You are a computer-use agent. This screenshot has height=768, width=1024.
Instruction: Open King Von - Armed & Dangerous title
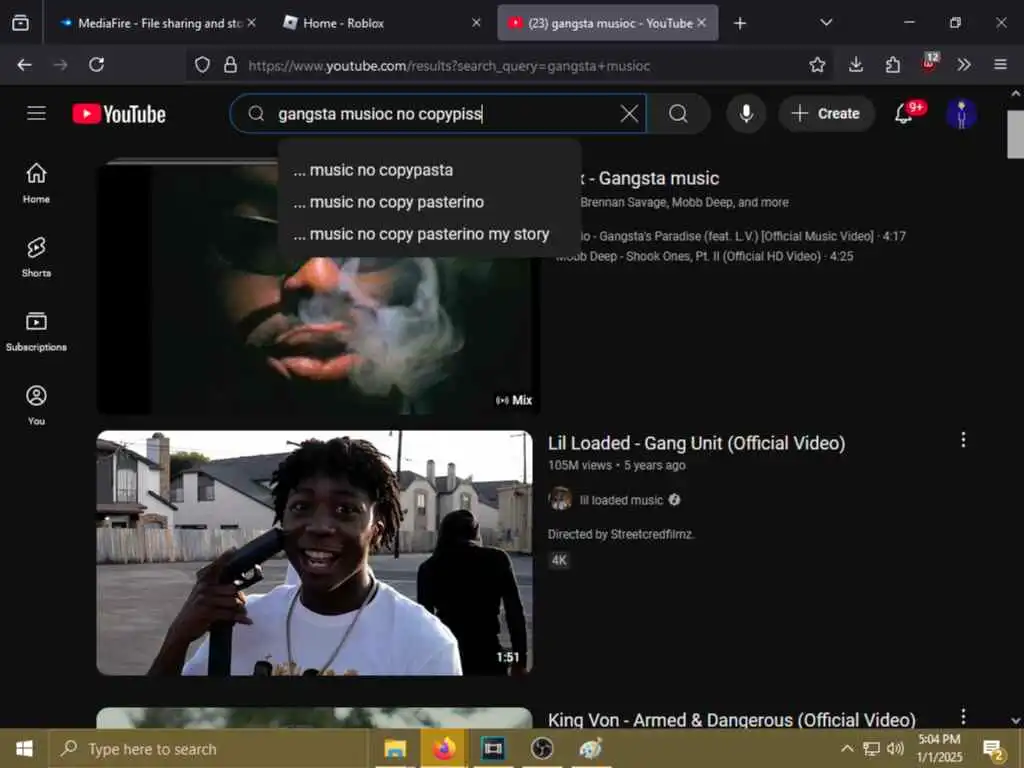731,720
